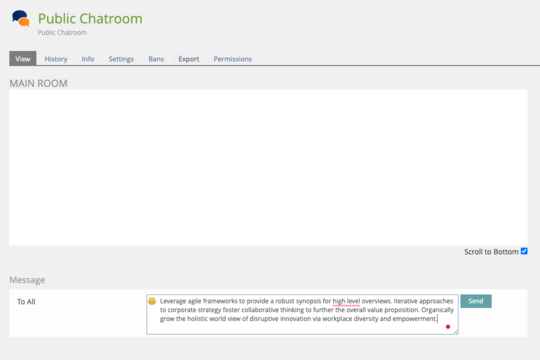Open the Permissions tab
This screenshot has width=540, height=360.
point(232,59)
